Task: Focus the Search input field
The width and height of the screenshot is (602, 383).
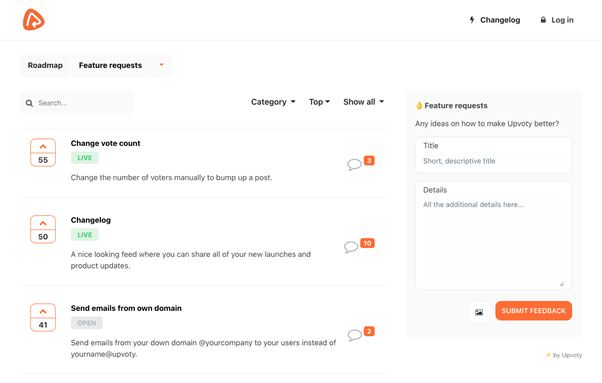Action: coord(77,103)
